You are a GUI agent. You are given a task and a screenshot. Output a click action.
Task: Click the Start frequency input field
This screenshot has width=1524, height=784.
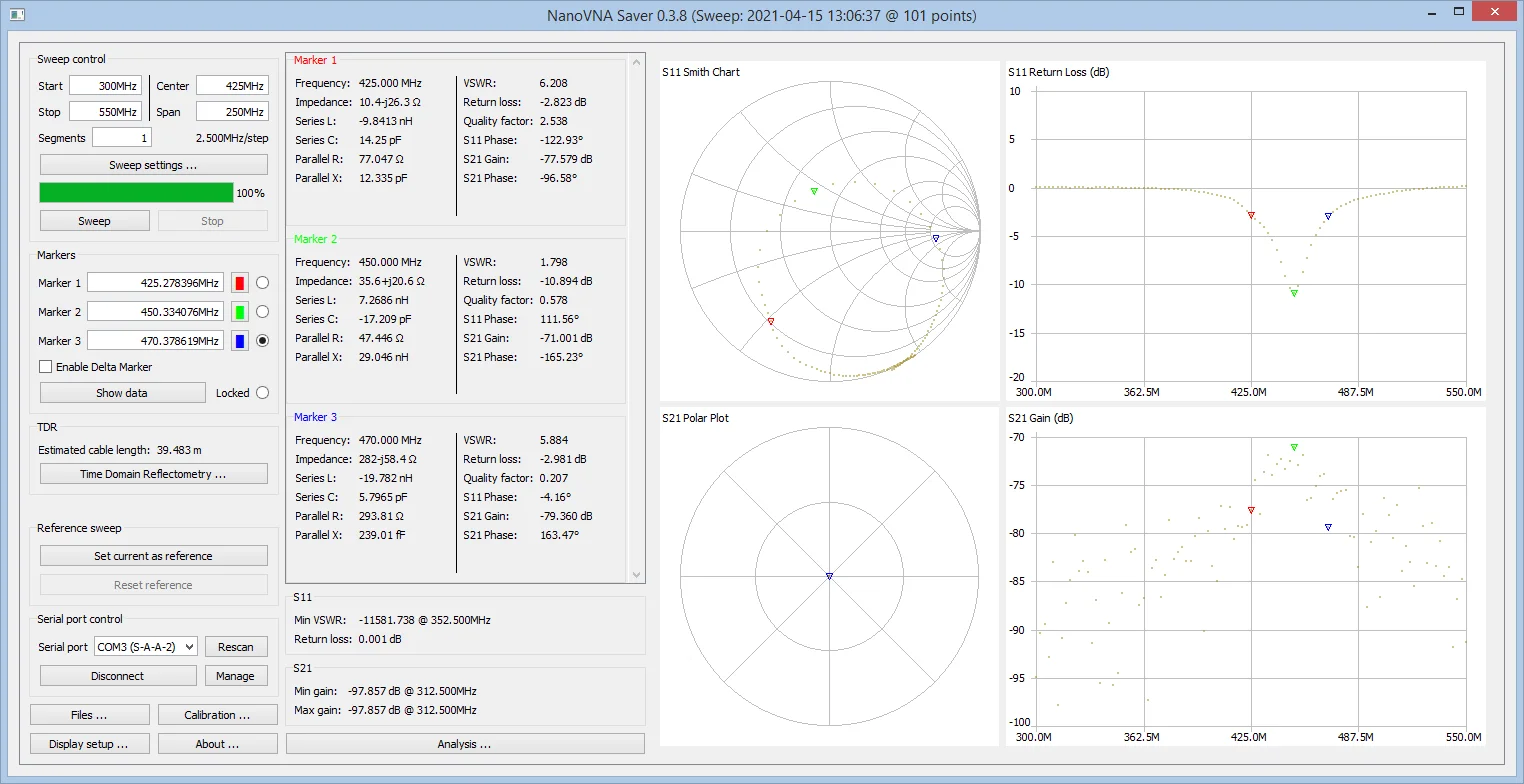pyautogui.click(x=105, y=86)
